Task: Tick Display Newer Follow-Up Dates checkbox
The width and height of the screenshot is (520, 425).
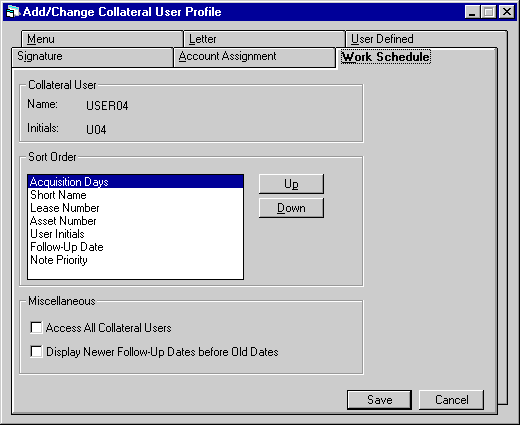Action: (x=36, y=352)
